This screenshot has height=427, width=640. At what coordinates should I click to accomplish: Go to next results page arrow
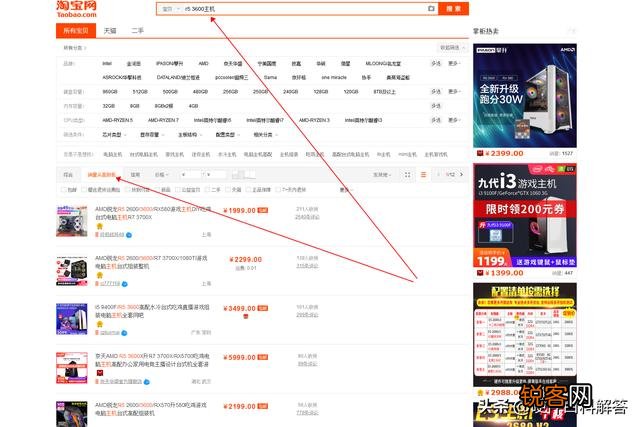[462, 175]
